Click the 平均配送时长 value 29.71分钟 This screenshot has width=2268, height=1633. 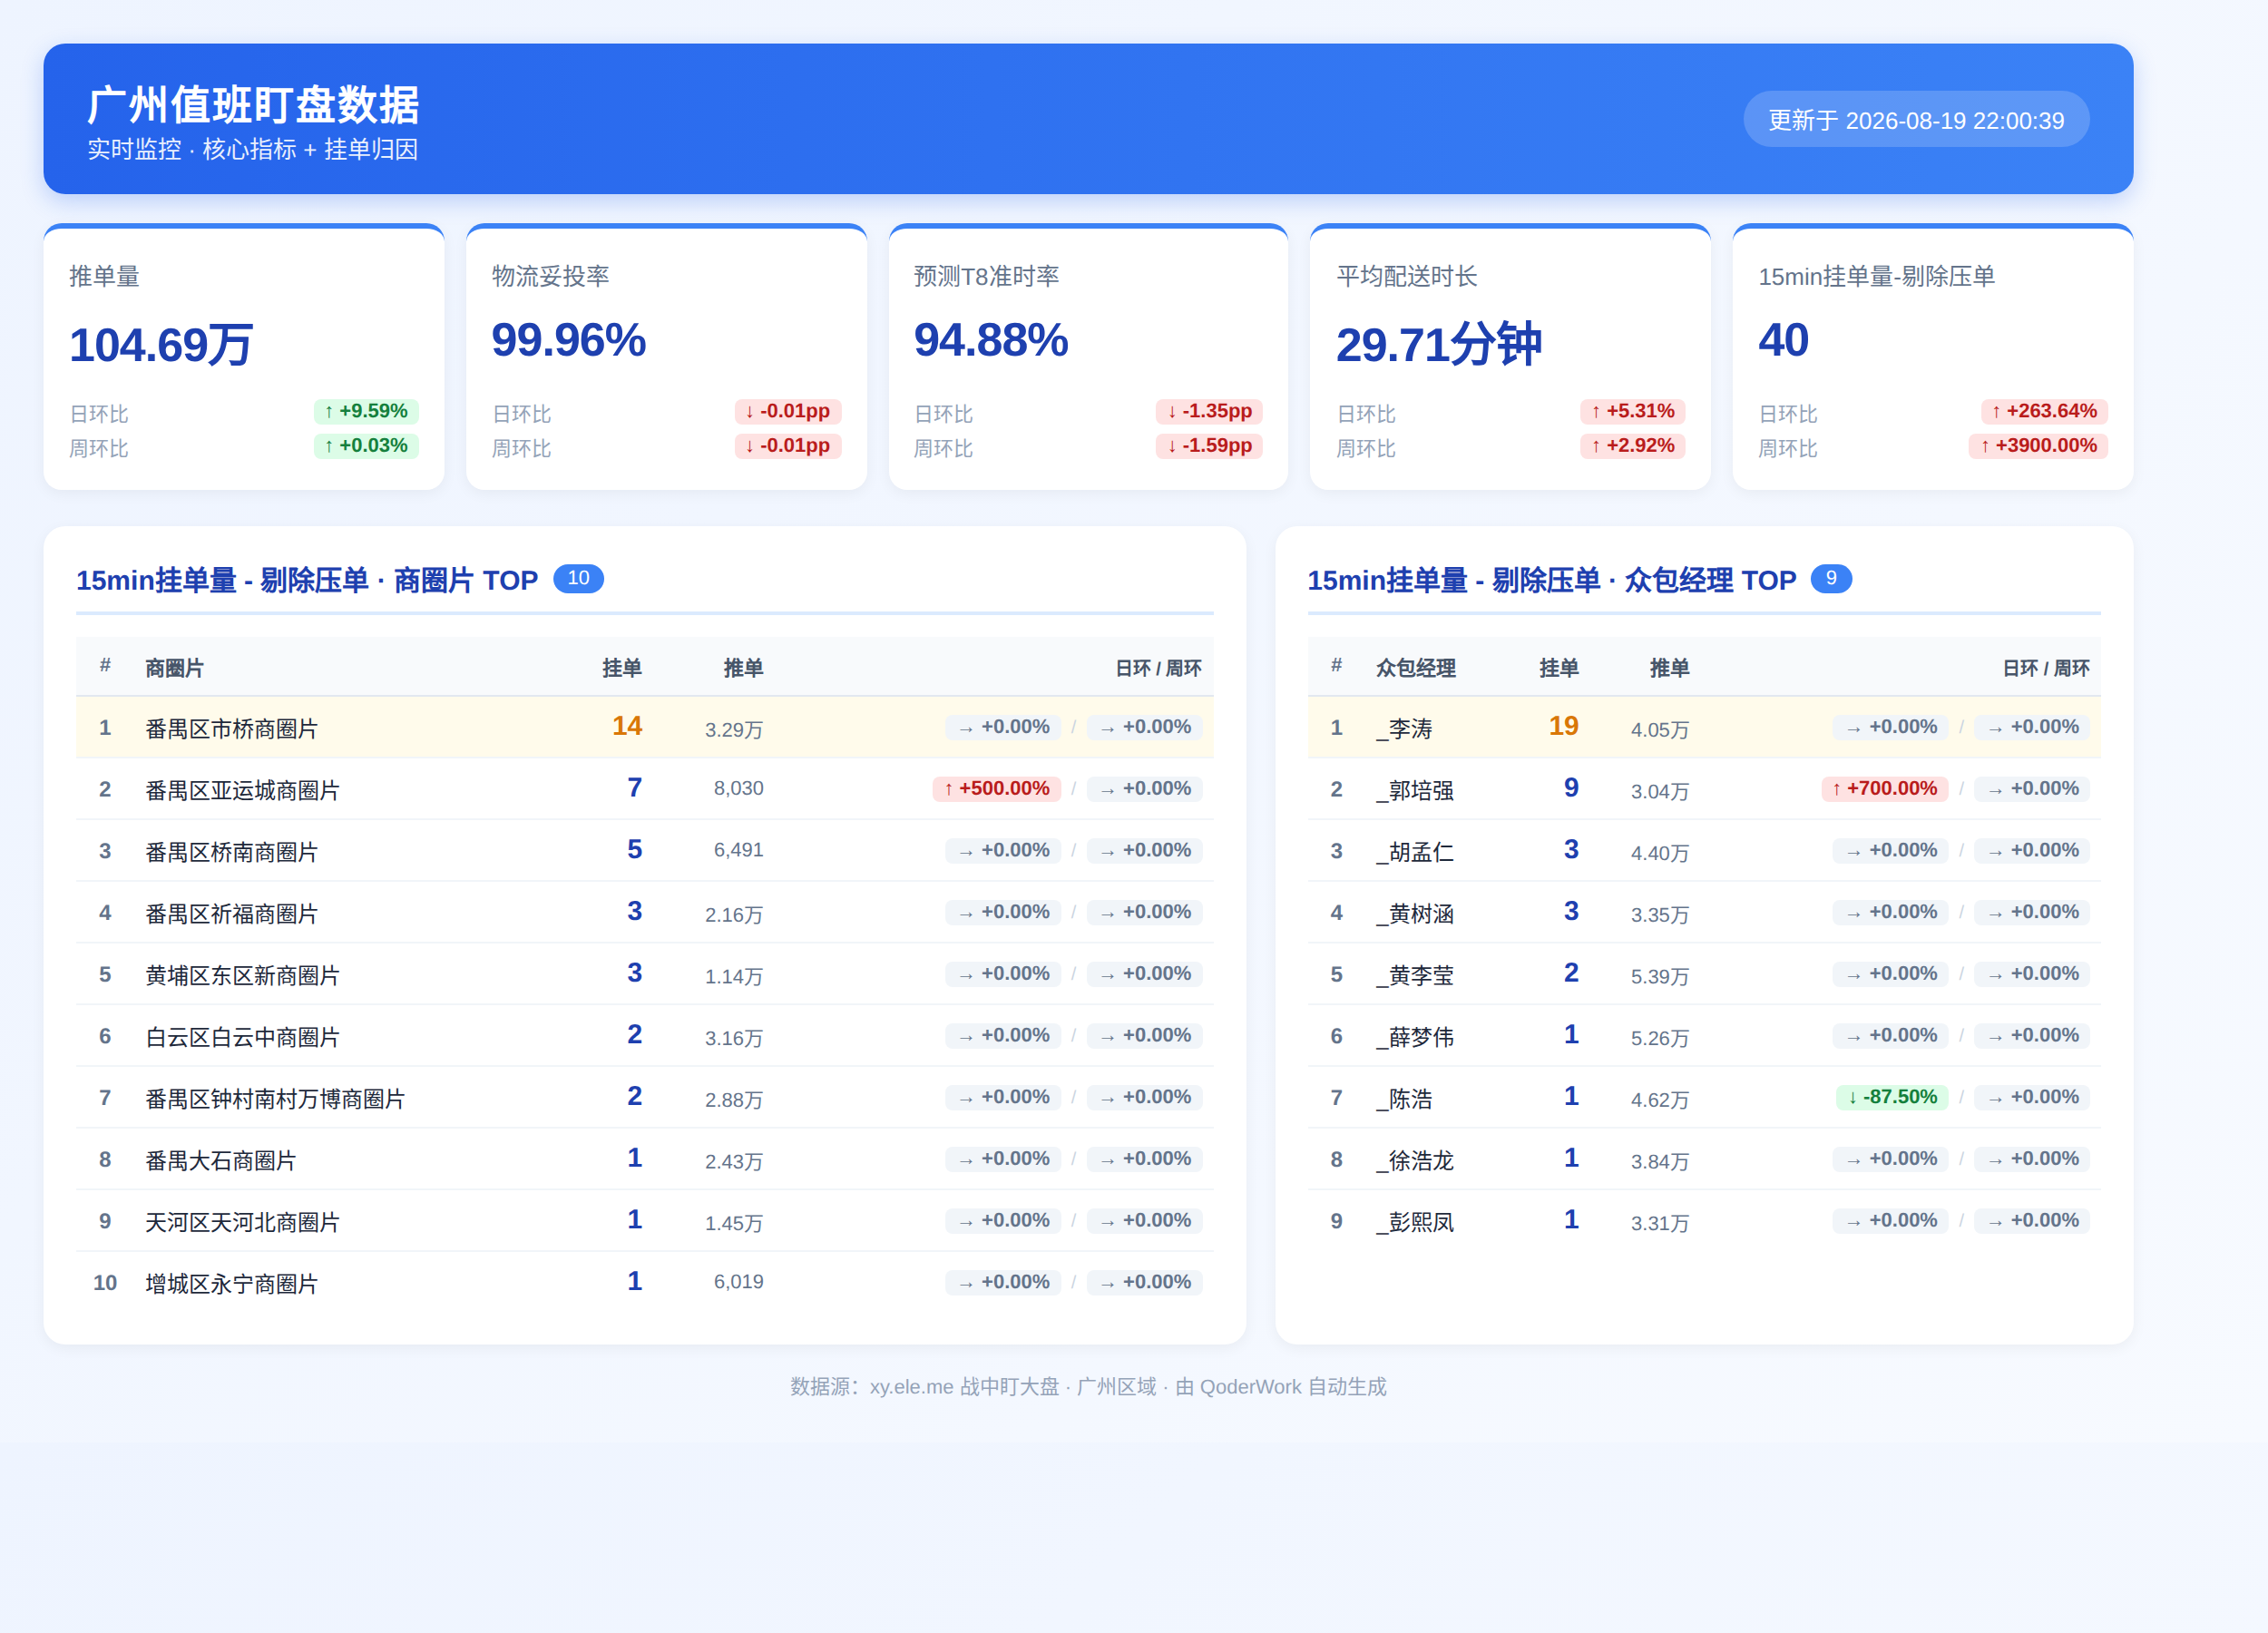(1439, 344)
